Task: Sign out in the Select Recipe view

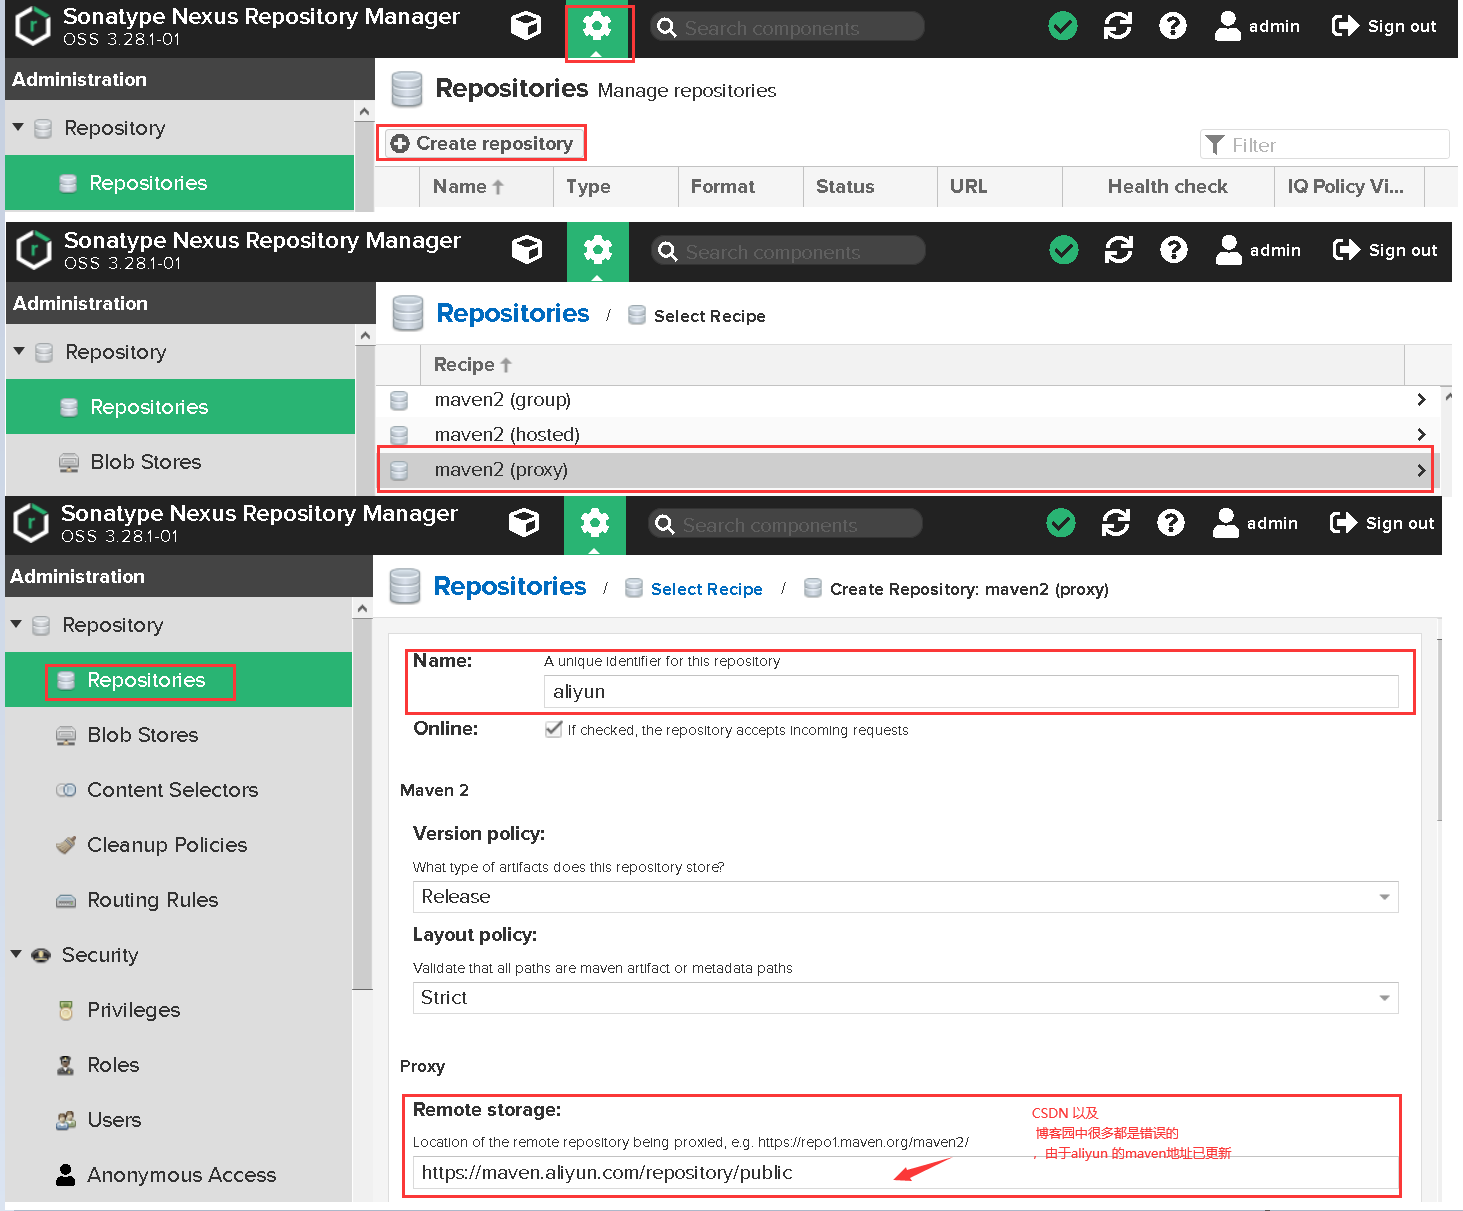Action: point(1385,250)
